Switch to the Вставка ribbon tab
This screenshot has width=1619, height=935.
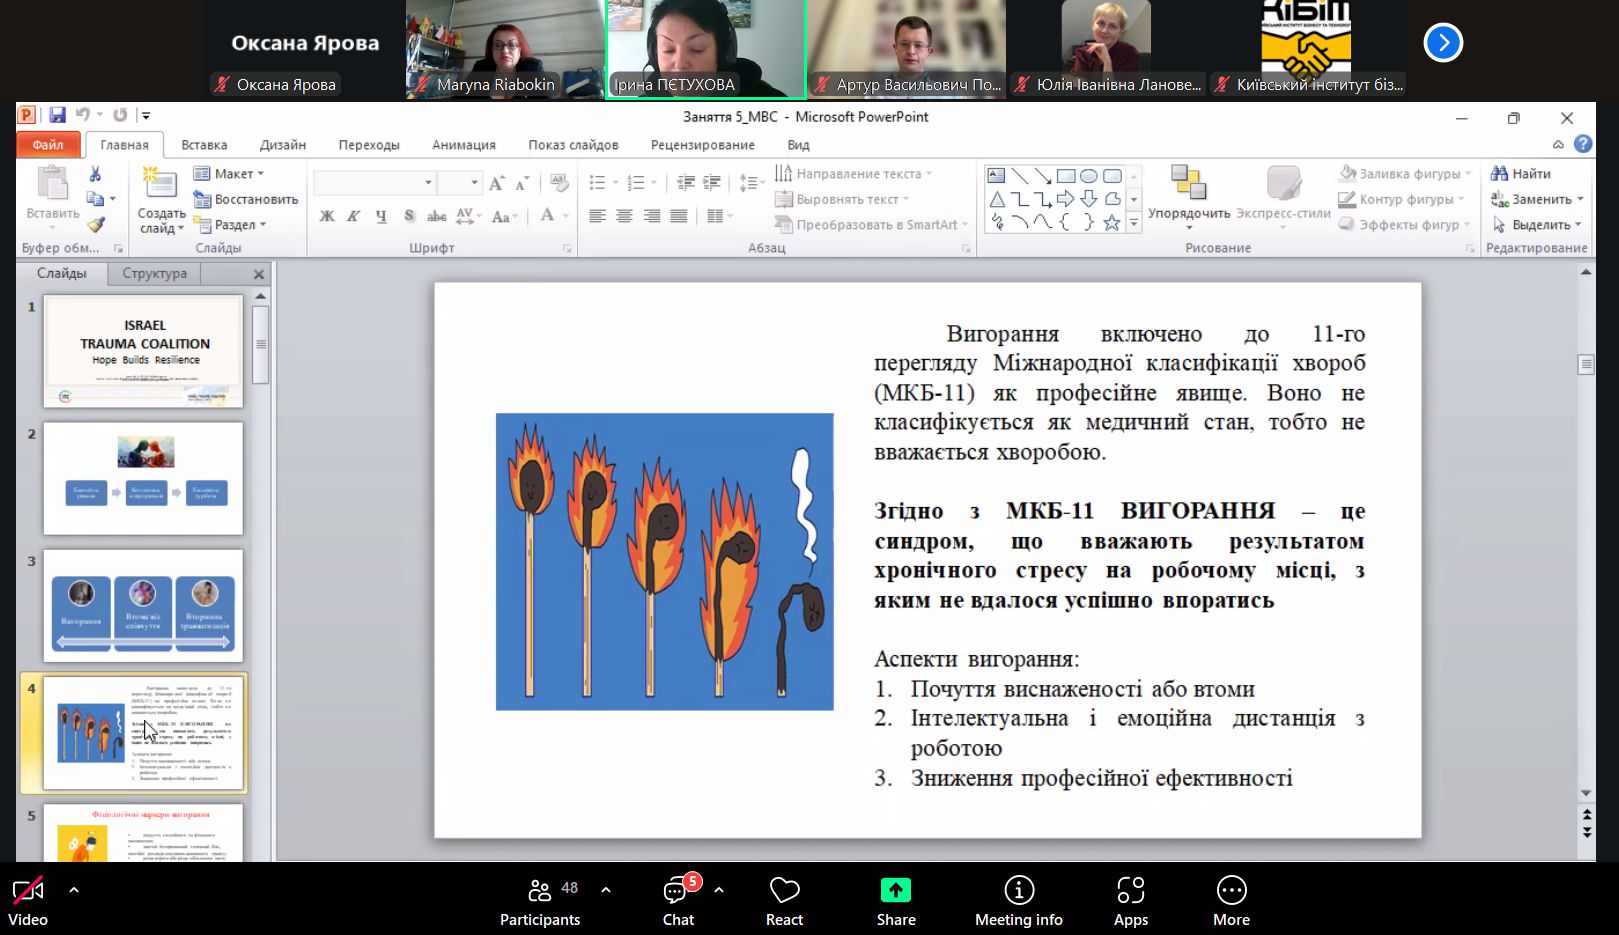click(204, 145)
